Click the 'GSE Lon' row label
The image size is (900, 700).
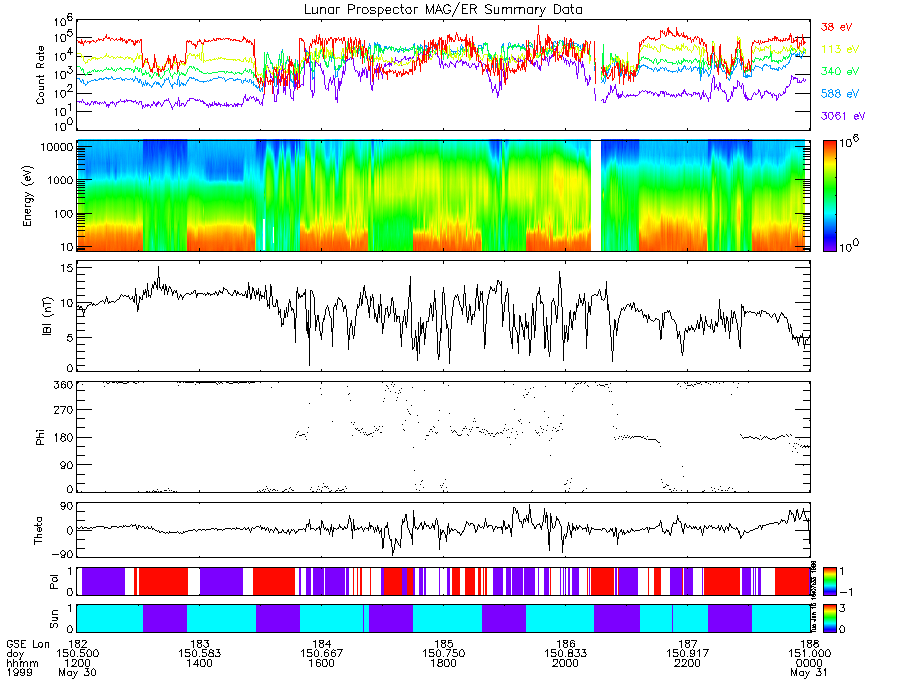point(28,644)
